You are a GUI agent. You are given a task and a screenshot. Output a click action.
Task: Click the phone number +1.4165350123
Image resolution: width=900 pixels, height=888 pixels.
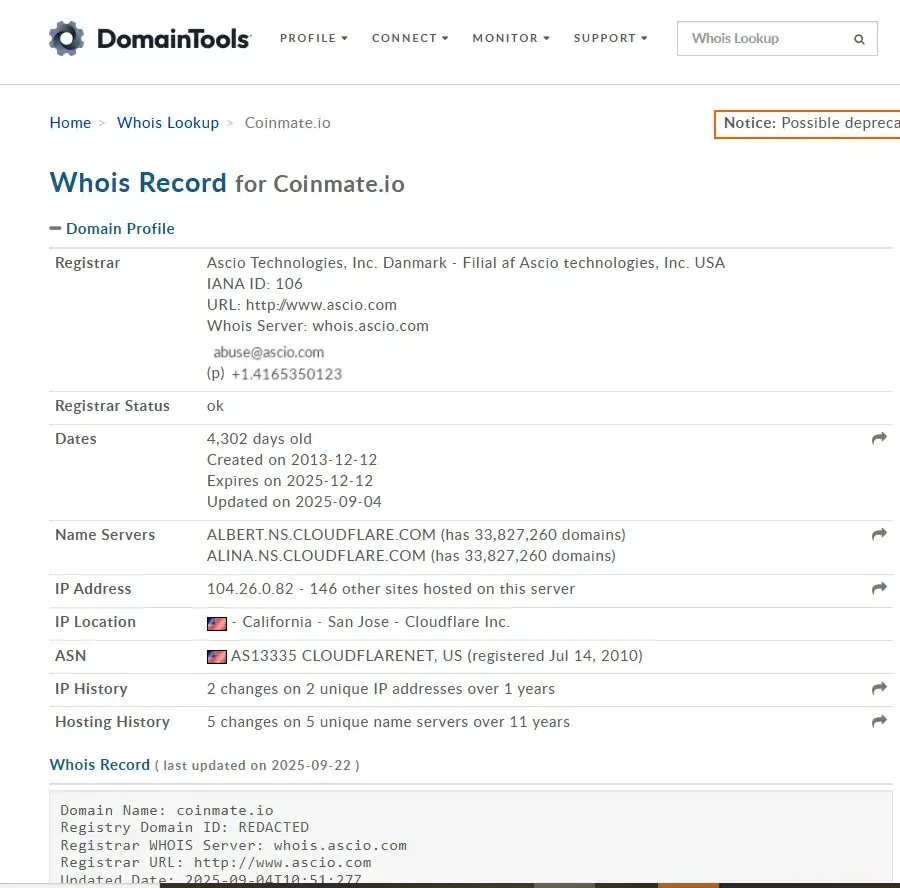286,374
